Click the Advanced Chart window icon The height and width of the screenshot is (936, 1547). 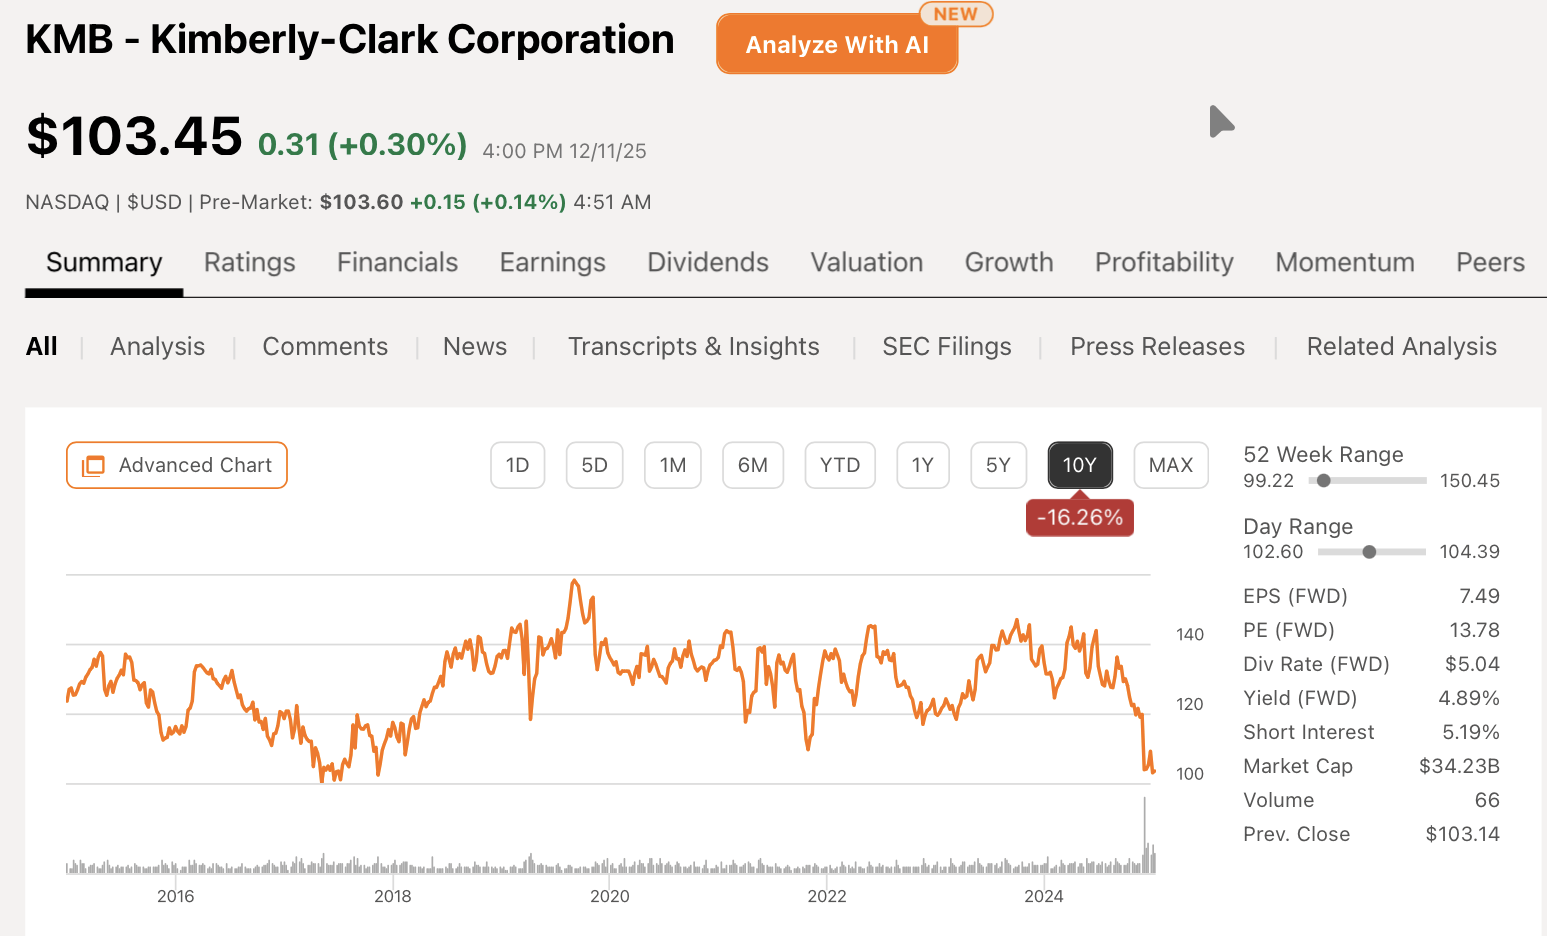pyautogui.click(x=95, y=465)
